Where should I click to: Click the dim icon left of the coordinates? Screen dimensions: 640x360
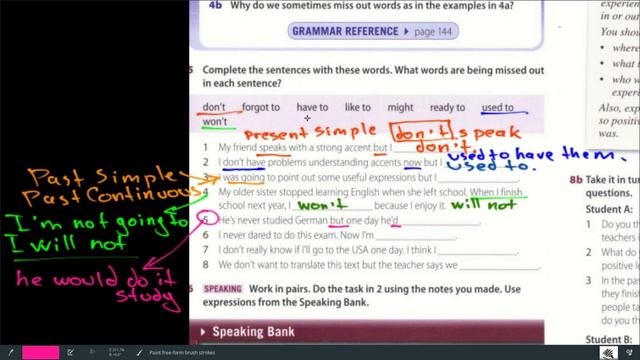point(92,351)
